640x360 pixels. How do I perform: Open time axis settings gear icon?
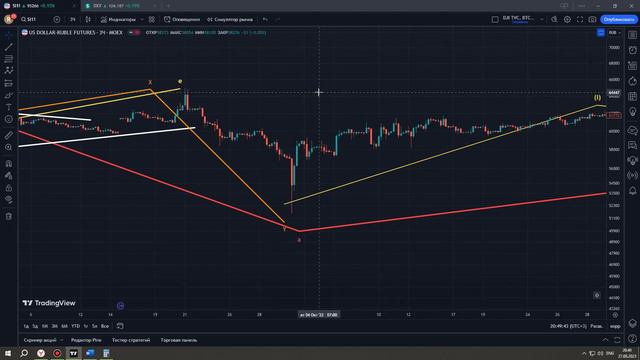(x=615, y=315)
